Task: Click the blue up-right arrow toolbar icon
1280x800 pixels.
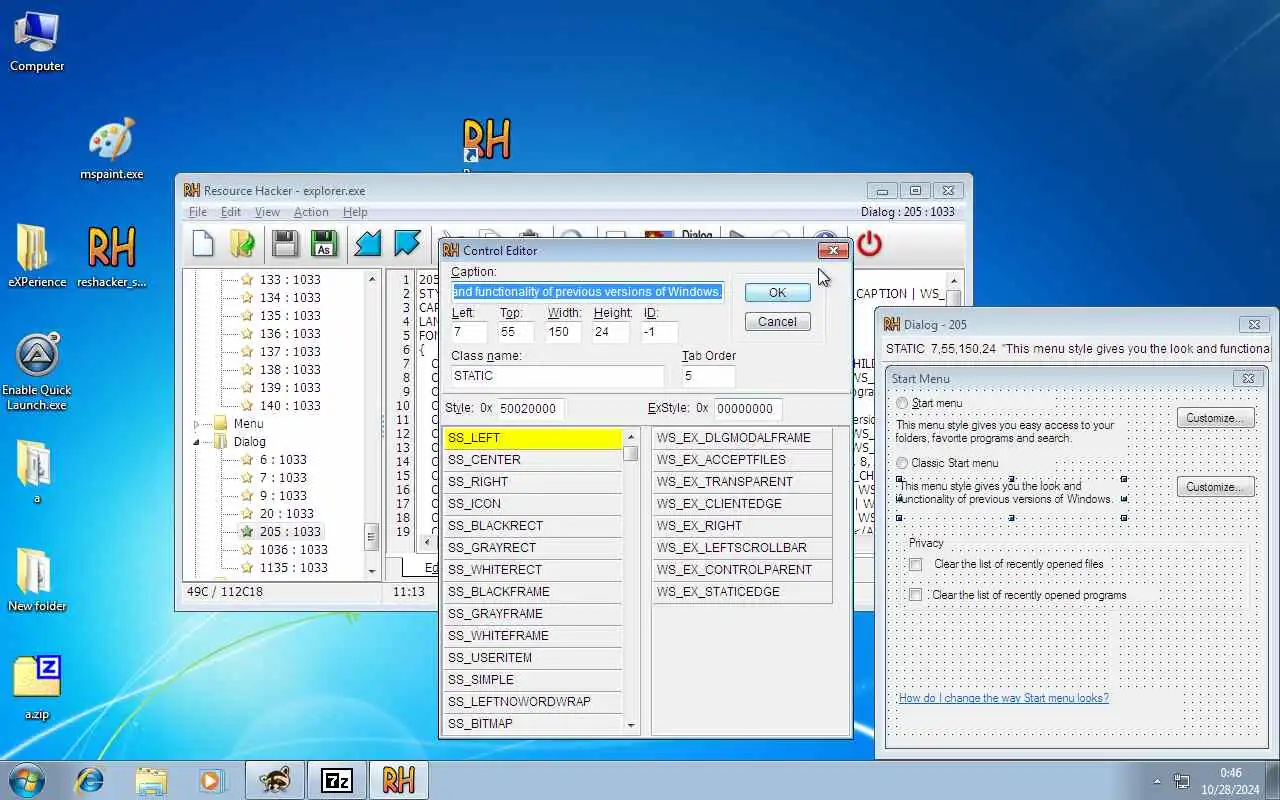Action: point(407,244)
